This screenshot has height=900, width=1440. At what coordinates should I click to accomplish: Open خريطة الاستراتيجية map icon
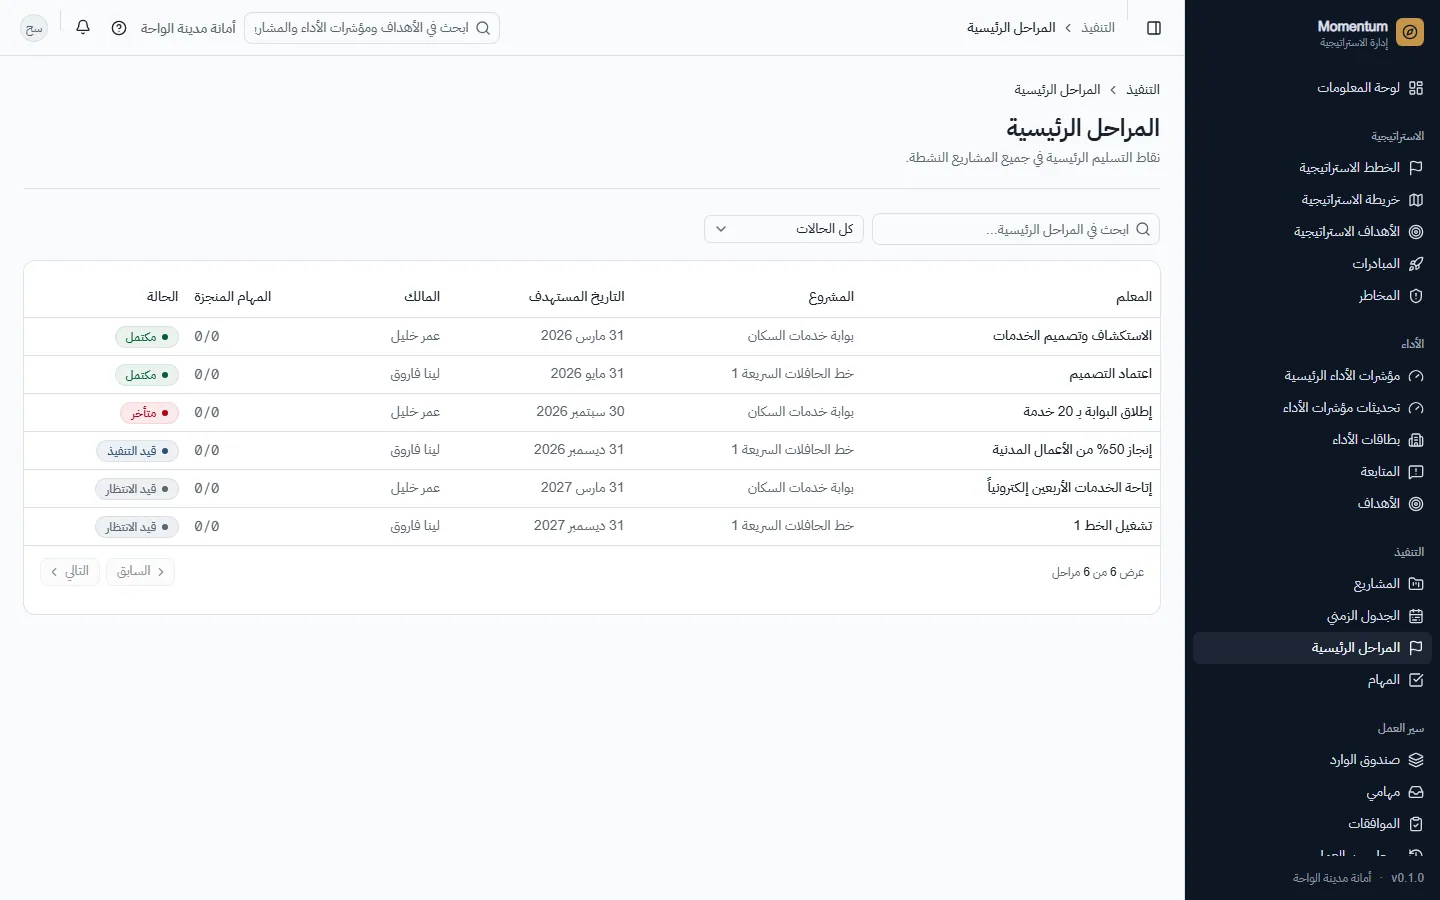click(x=1416, y=200)
